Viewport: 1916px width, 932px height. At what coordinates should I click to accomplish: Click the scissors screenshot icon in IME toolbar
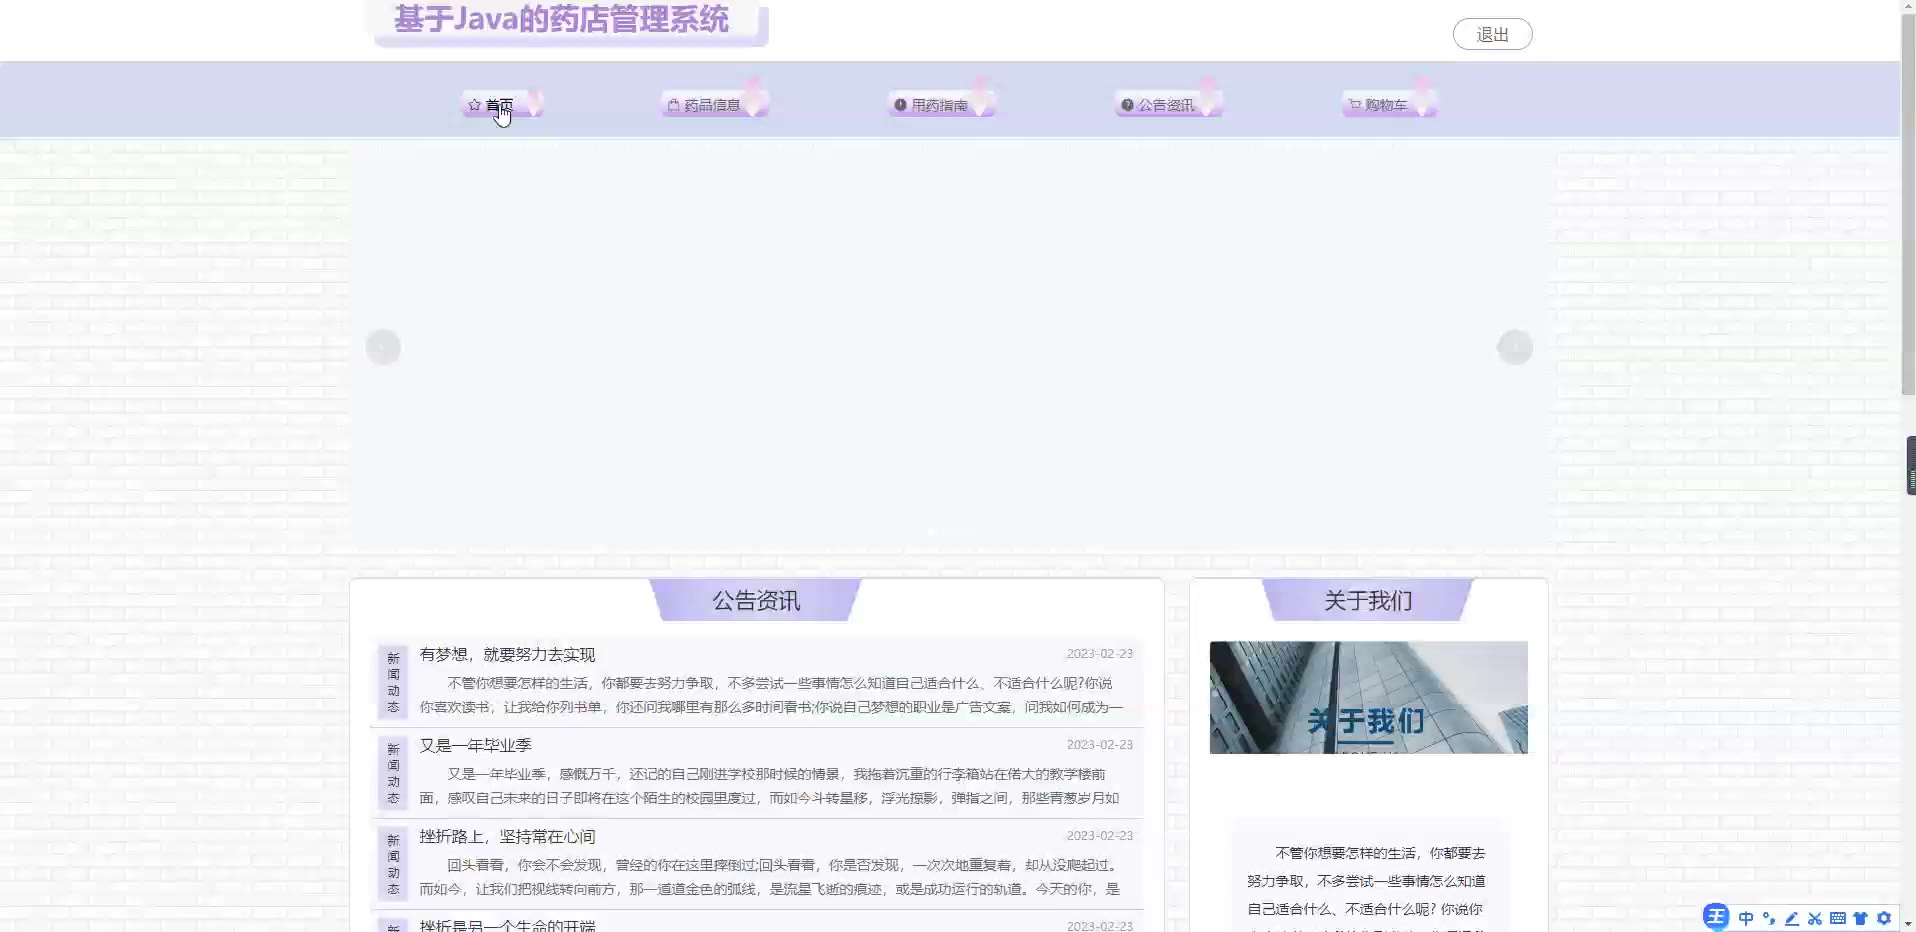(1815, 918)
